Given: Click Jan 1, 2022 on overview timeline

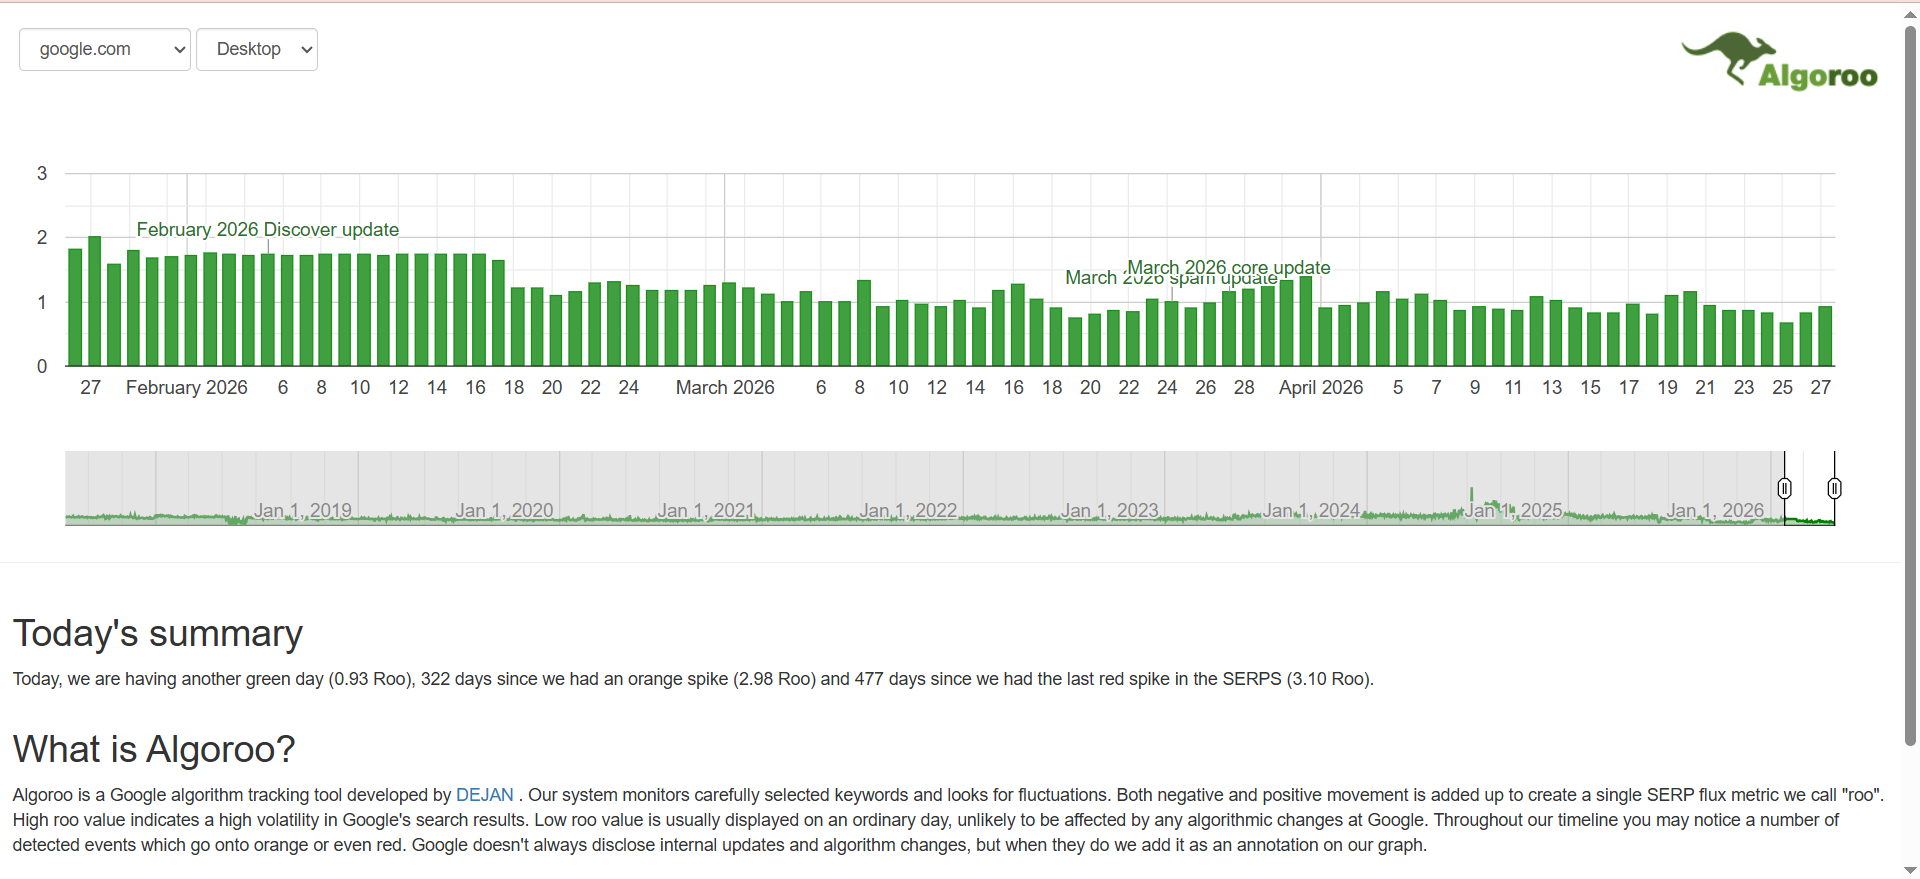Looking at the screenshot, I should (908, 510).
